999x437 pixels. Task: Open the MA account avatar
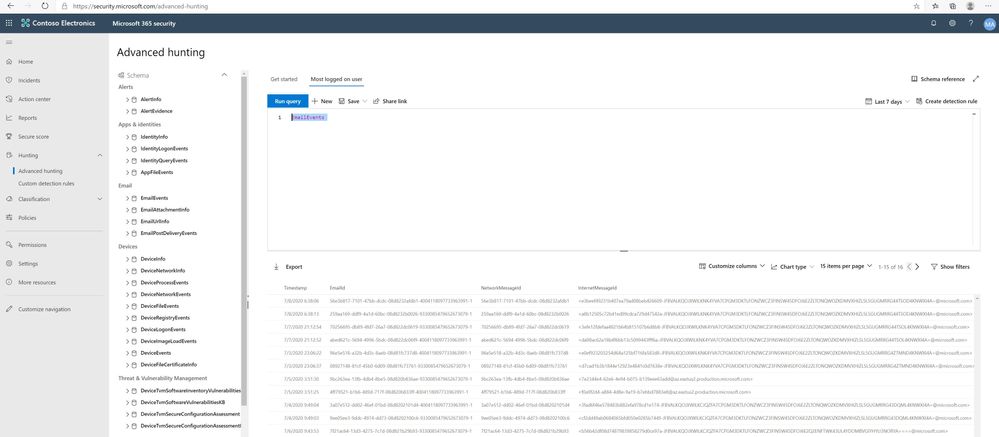[989, 24]
